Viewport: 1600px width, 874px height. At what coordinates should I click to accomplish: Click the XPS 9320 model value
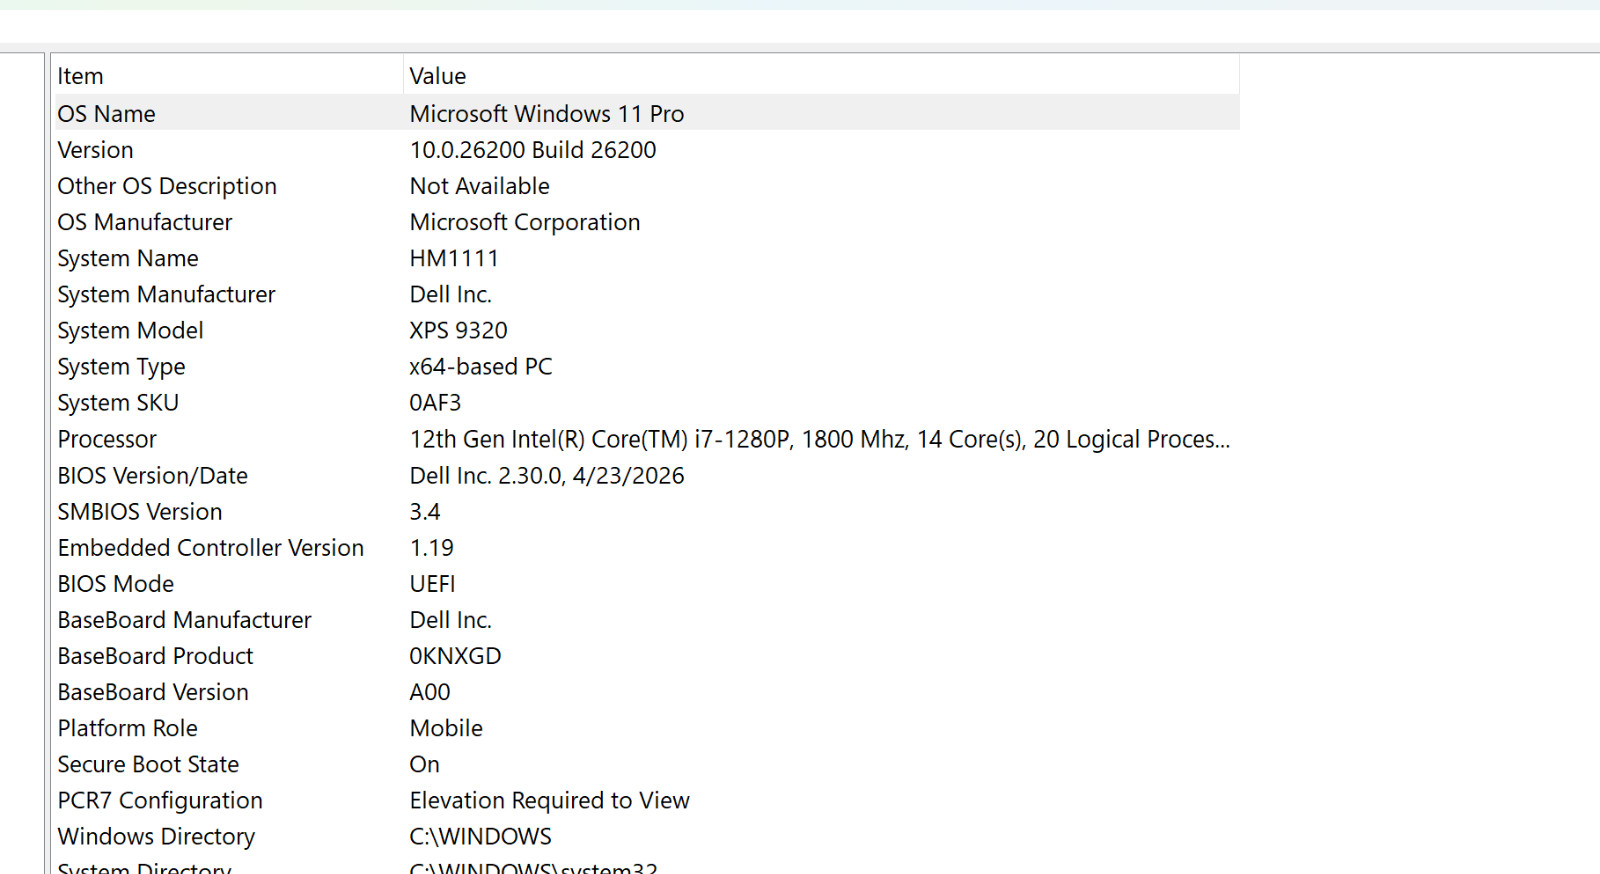click(459, 330)
